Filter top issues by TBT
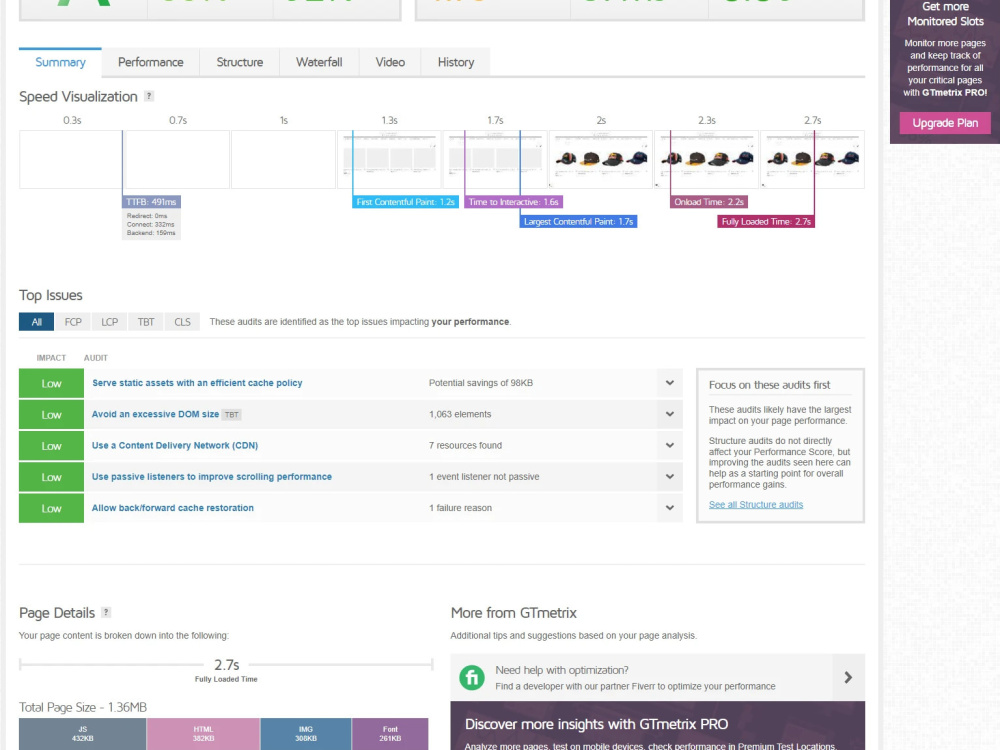1000x750 pixels. [146, 322]
